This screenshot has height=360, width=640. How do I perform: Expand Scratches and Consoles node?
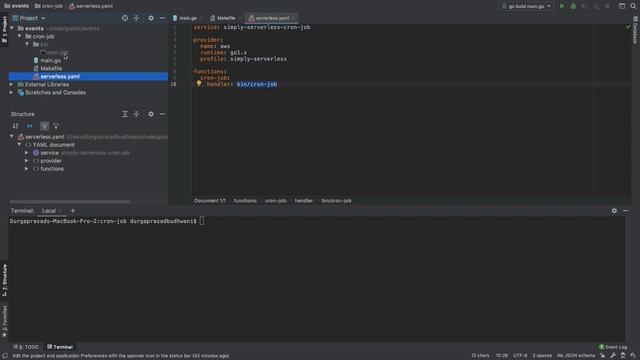point(11,93)
